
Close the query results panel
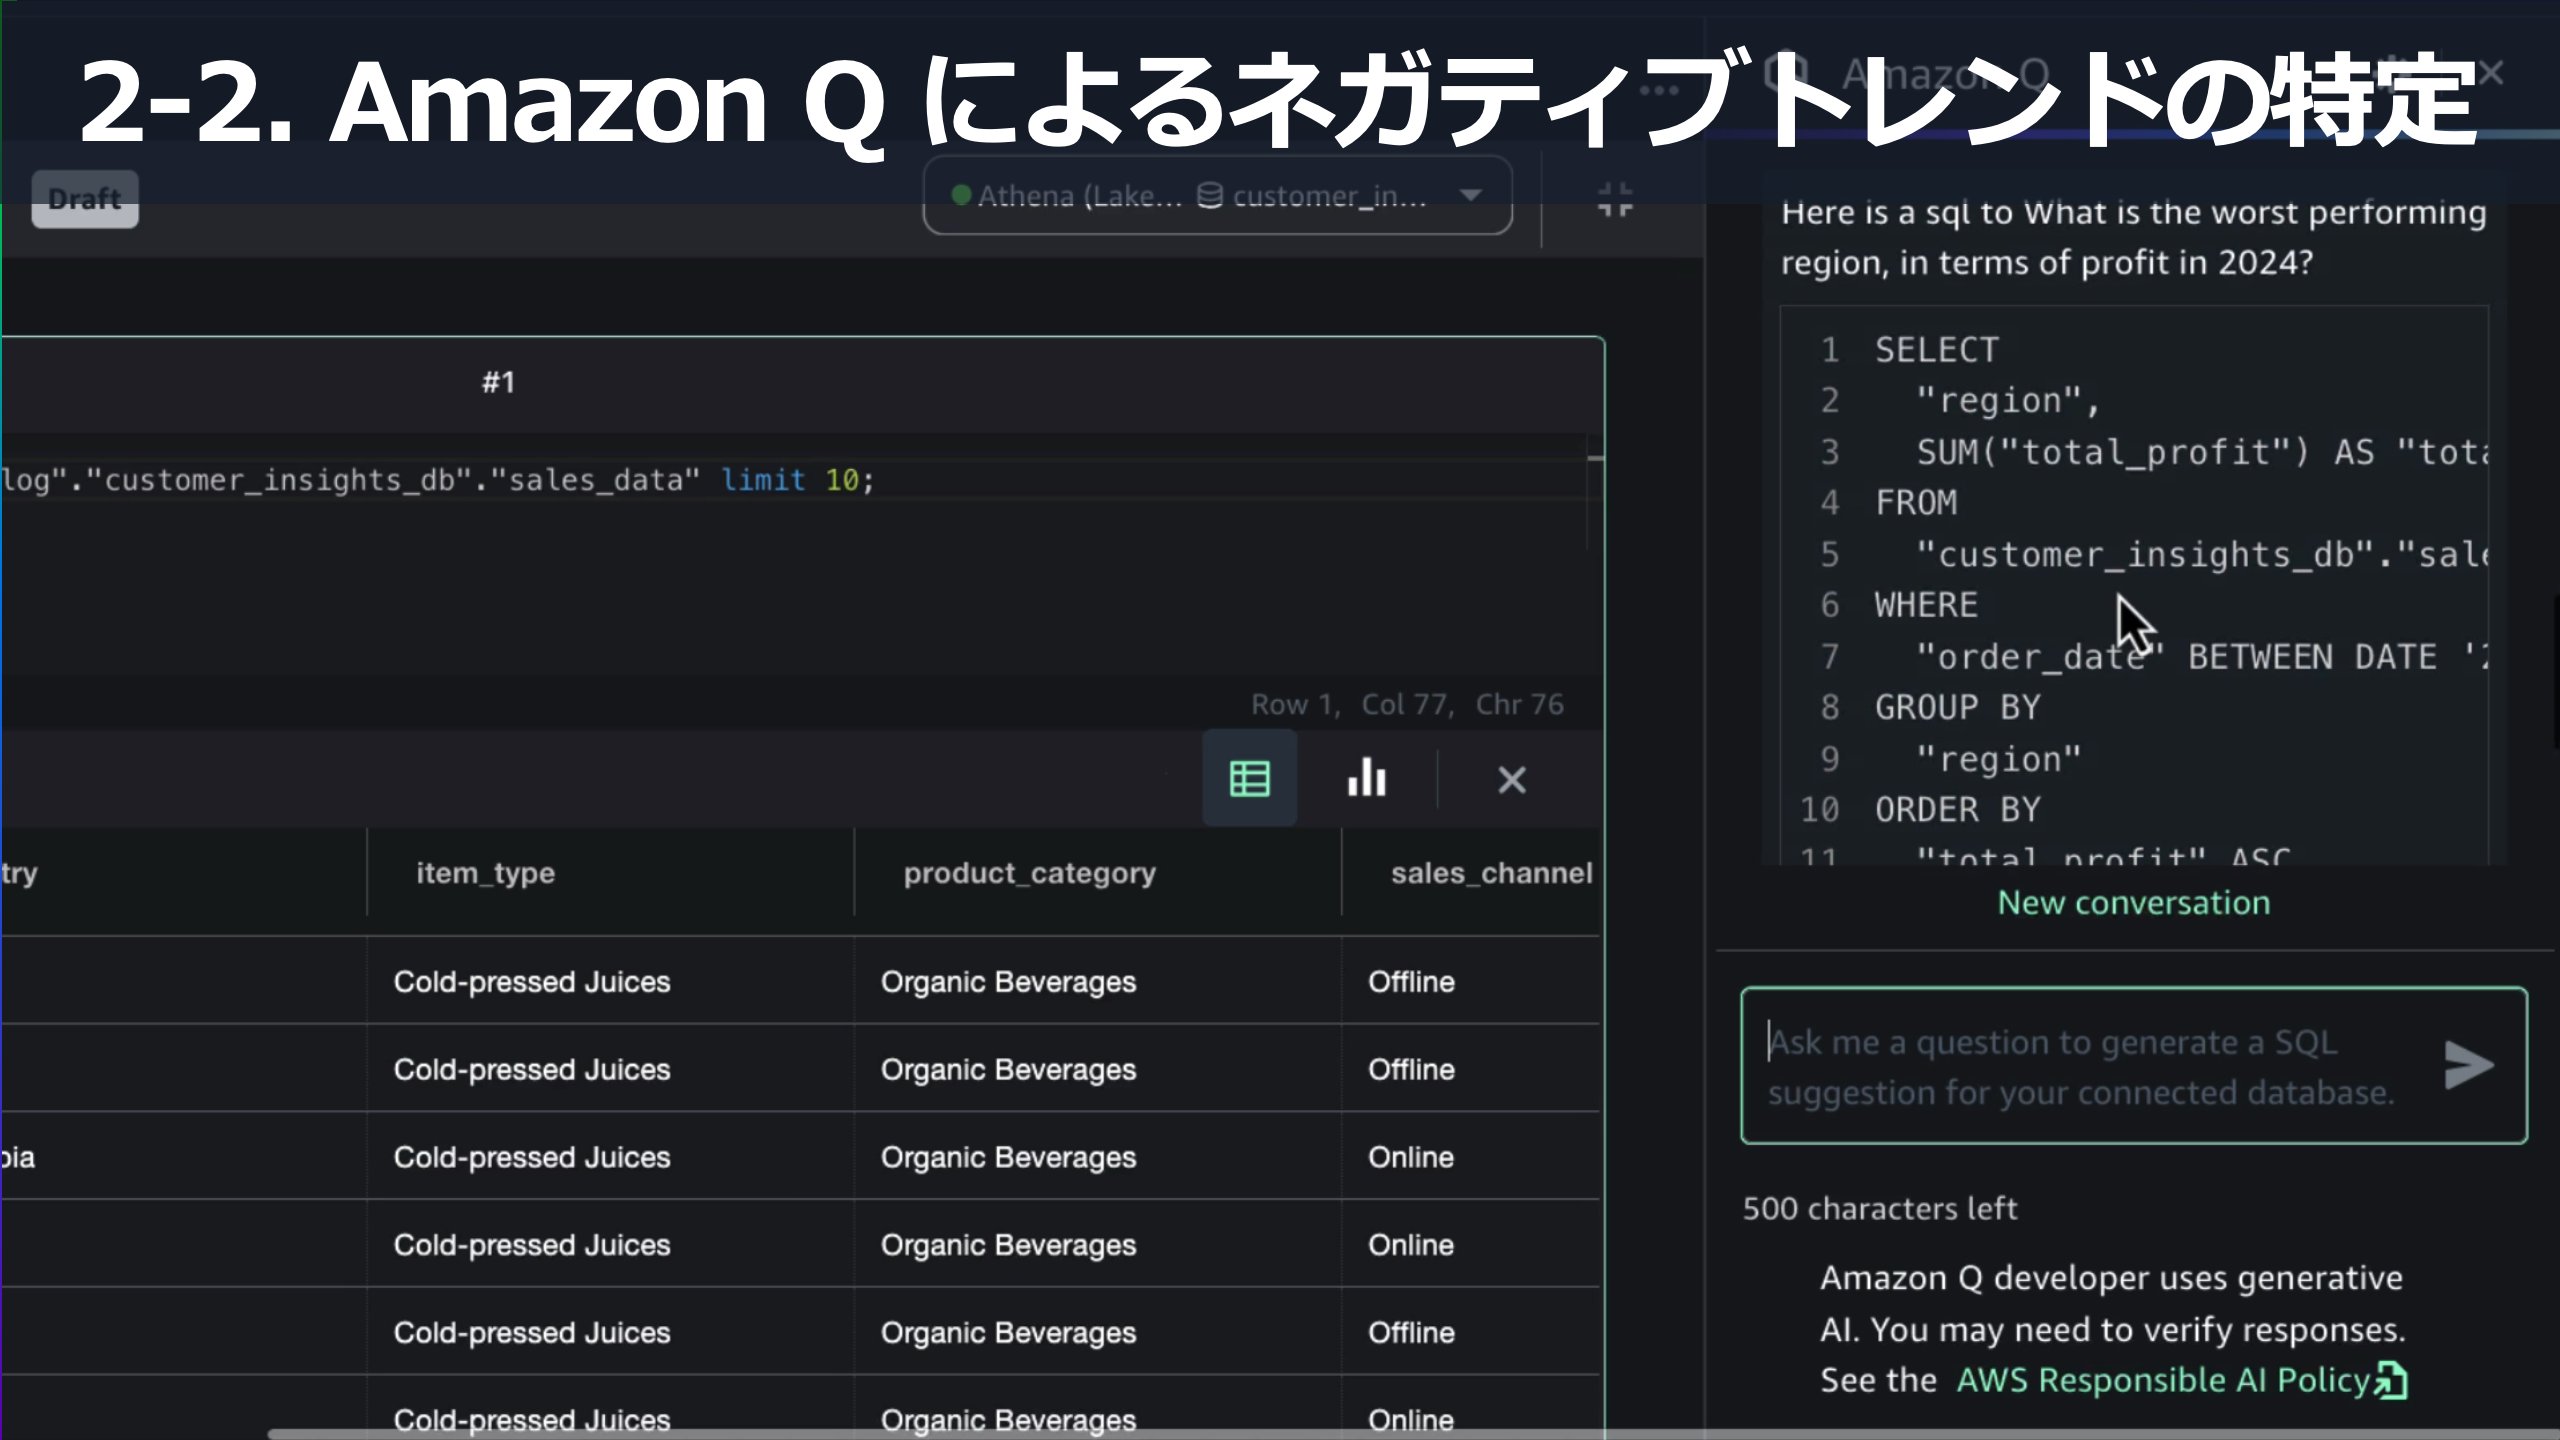(x=1511, y=779)
